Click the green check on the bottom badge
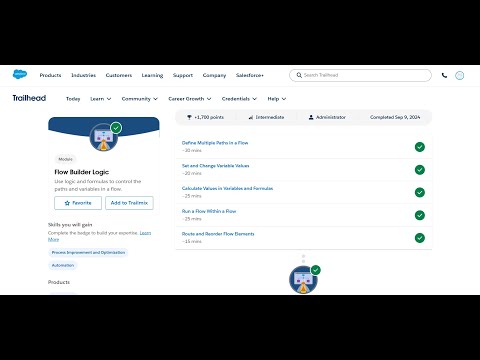The height and width of the screenshot is (360, 480). click(x=316, y=270)
